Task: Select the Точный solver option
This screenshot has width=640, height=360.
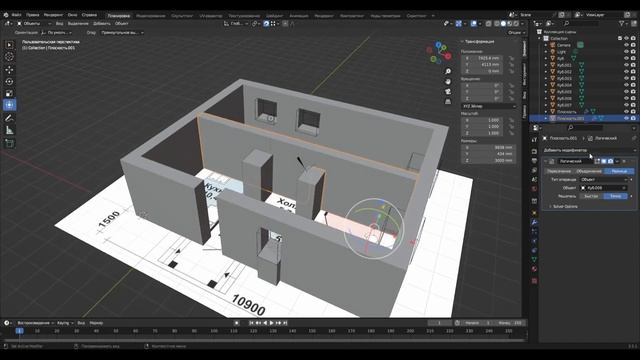Action: [616, 196]
